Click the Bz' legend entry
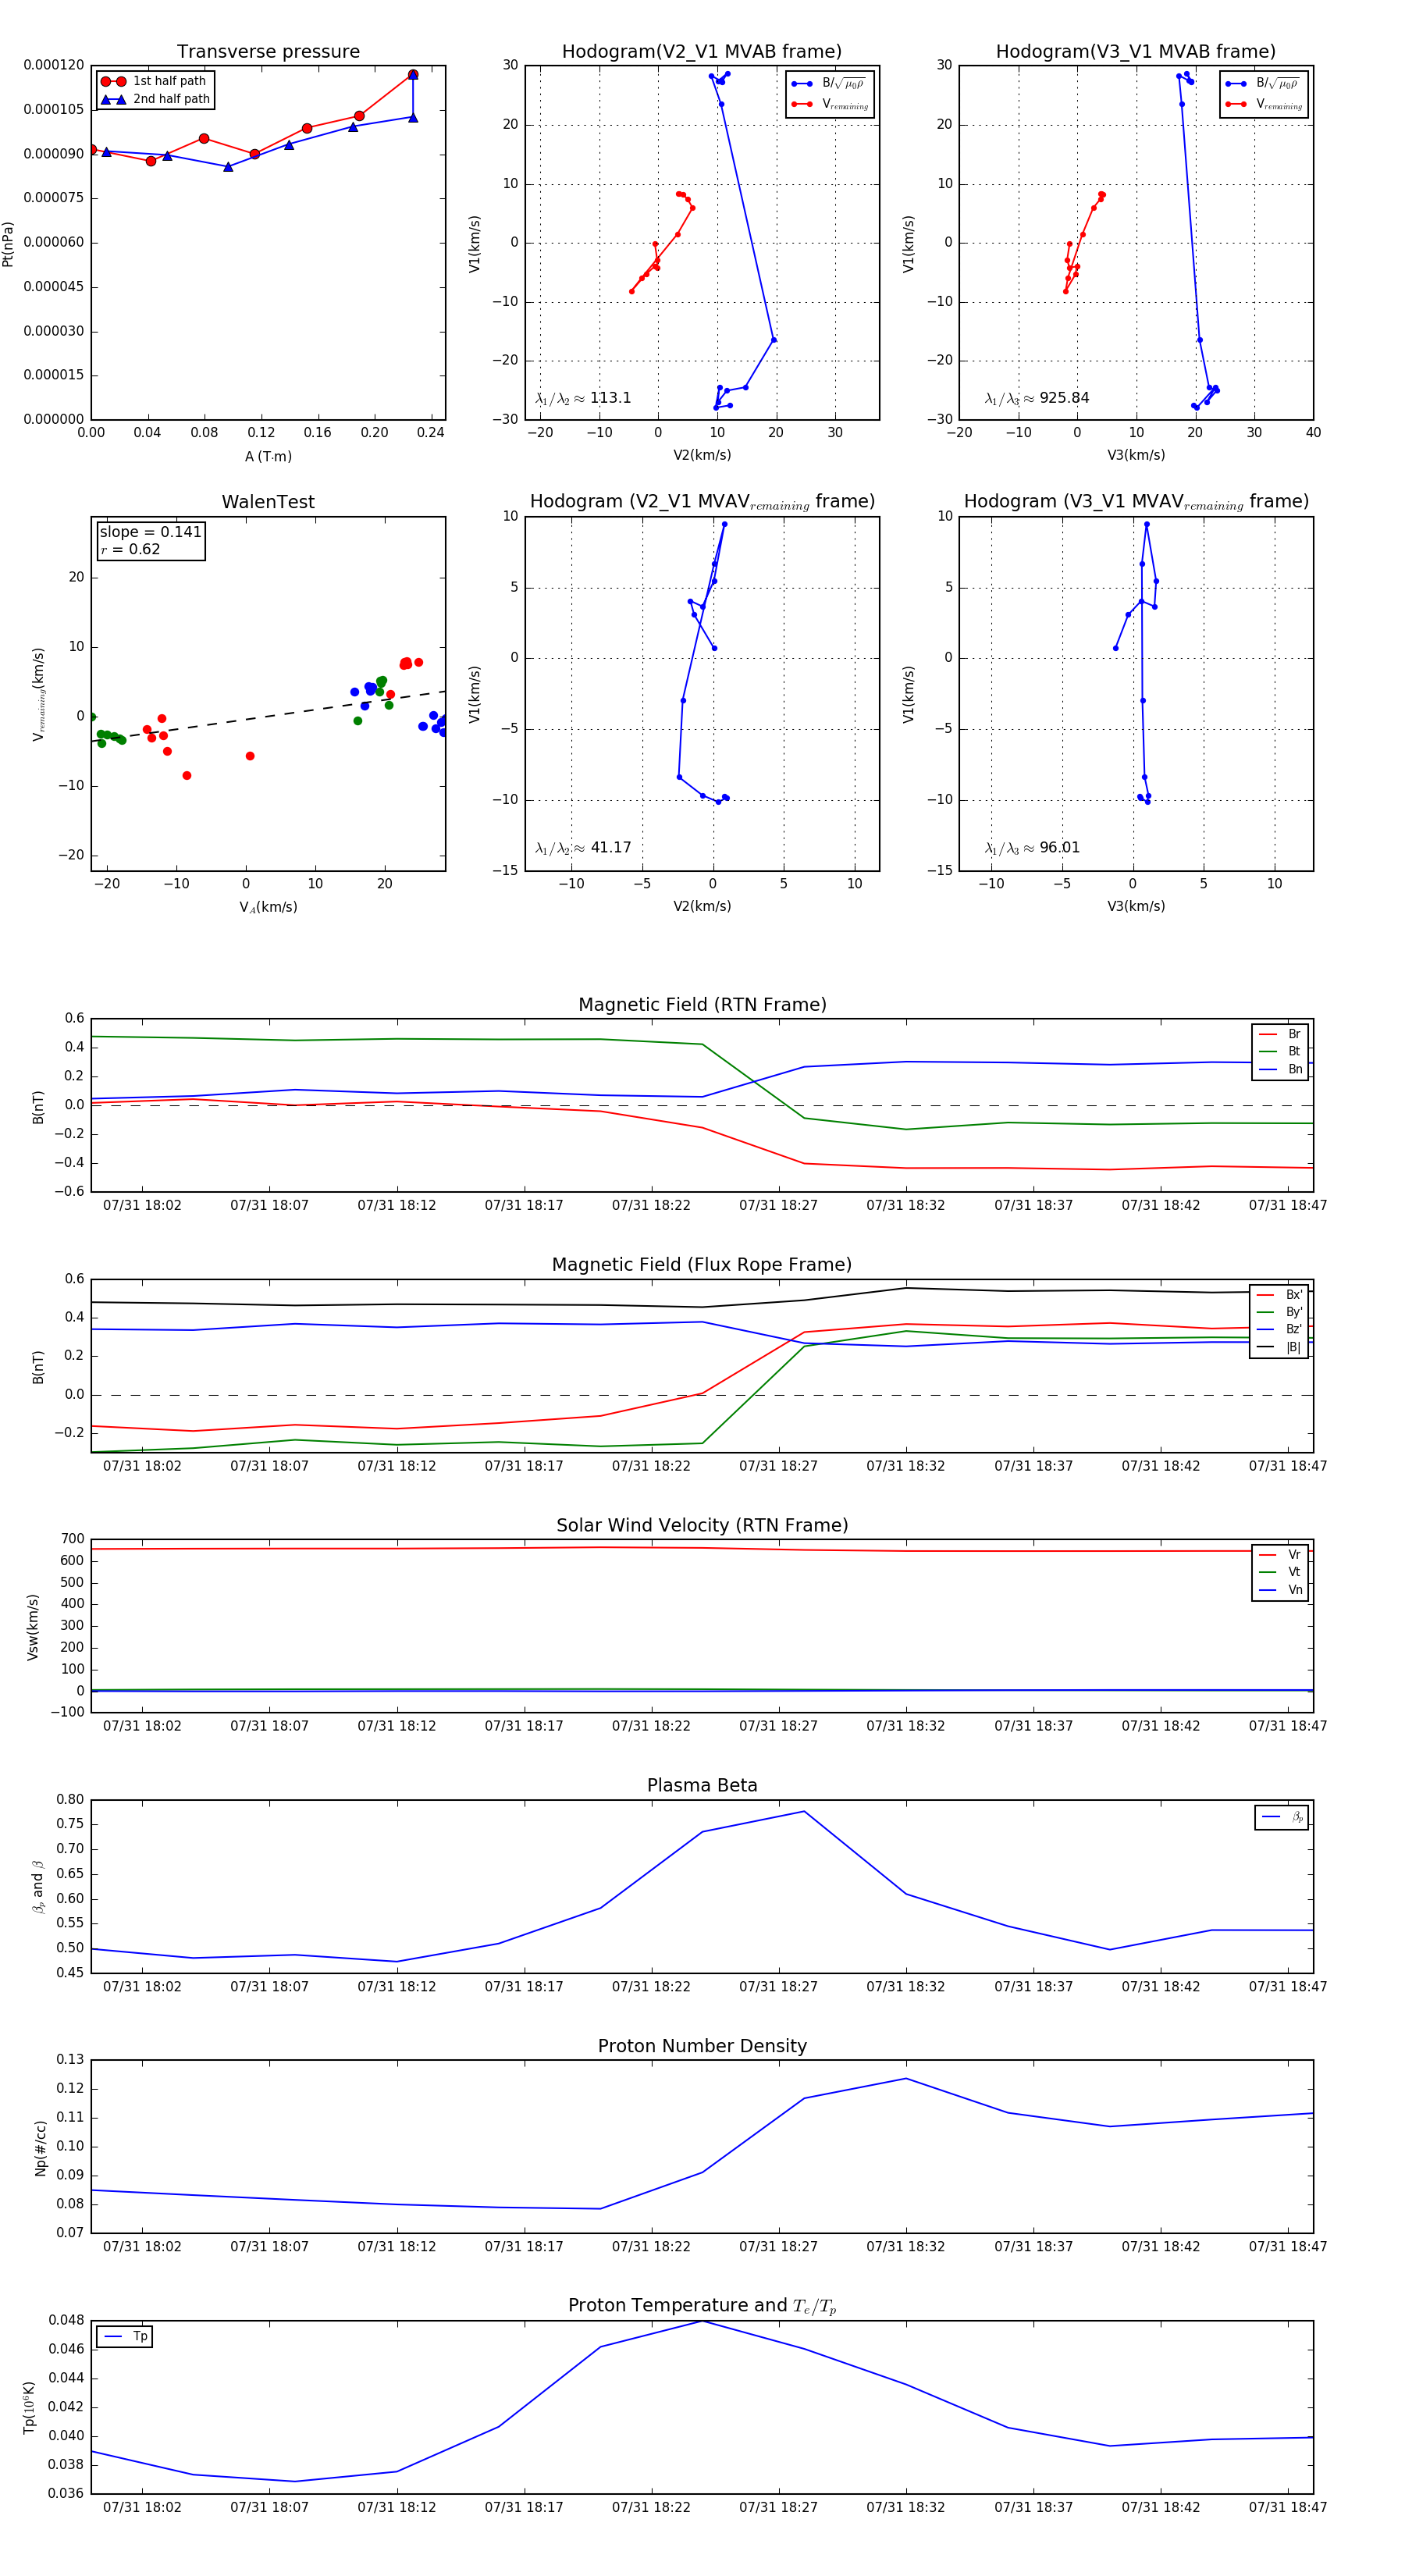The width and height of the screenshot is (1405, 2576). pyautogui.click(x=1279, y=1330)
